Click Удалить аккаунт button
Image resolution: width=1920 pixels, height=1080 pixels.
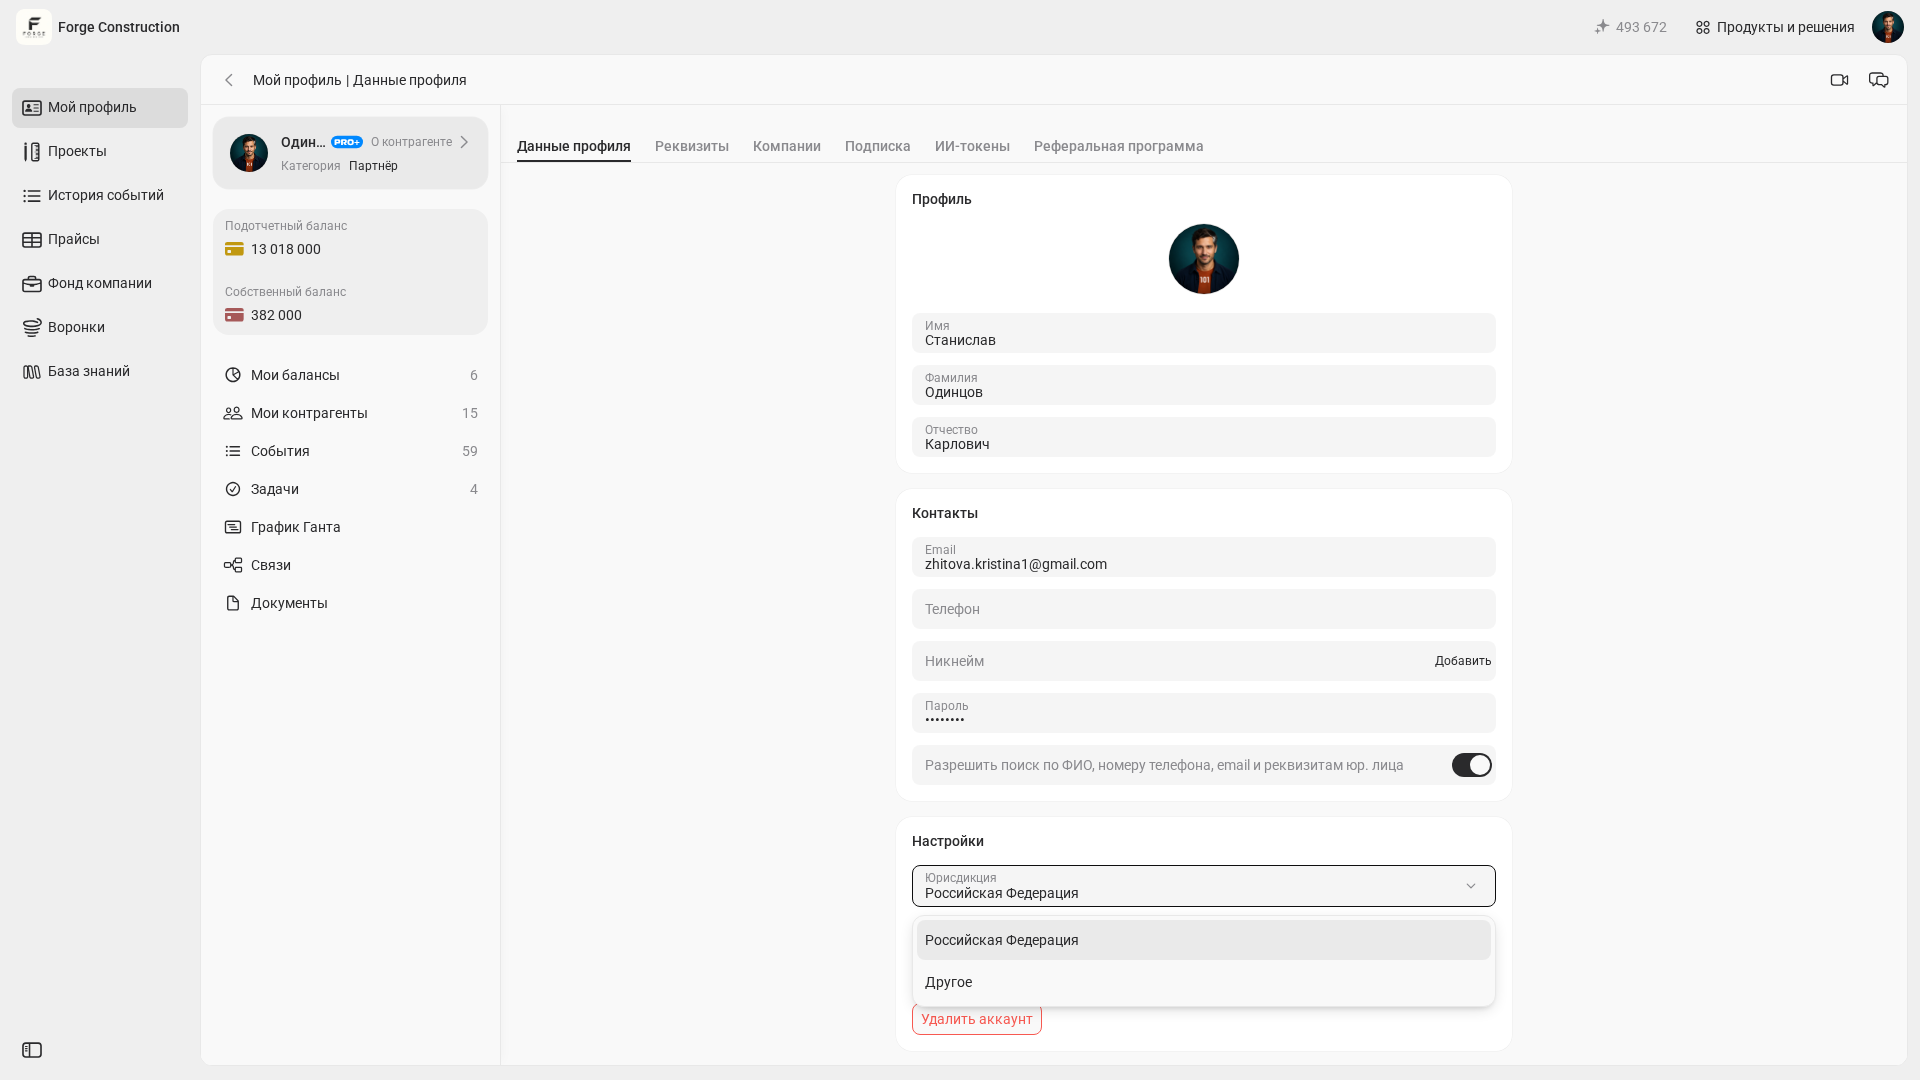[x=977, y=1019]
